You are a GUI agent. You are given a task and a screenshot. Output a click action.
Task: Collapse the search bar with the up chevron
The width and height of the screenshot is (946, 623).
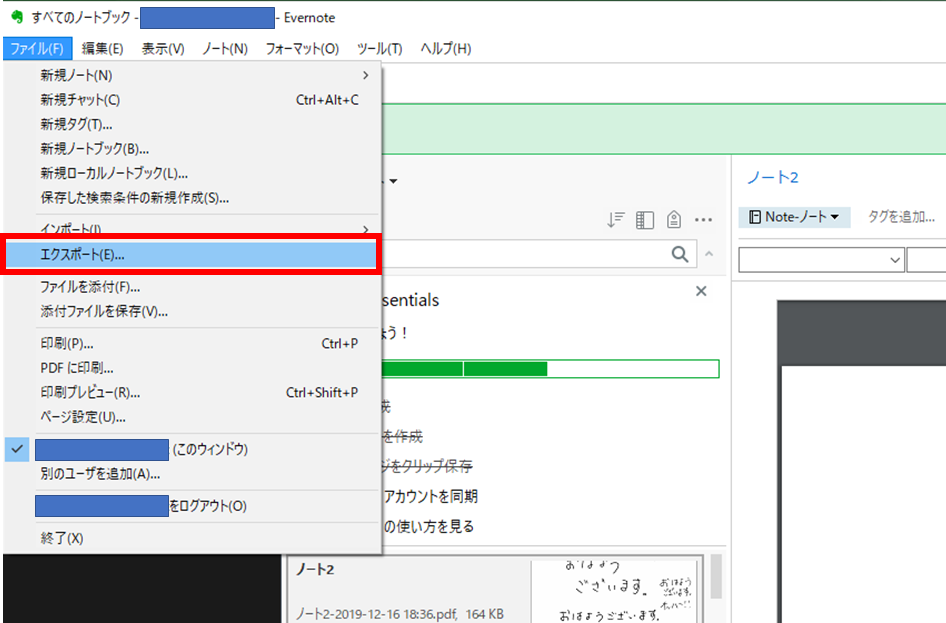coord(710,255)
